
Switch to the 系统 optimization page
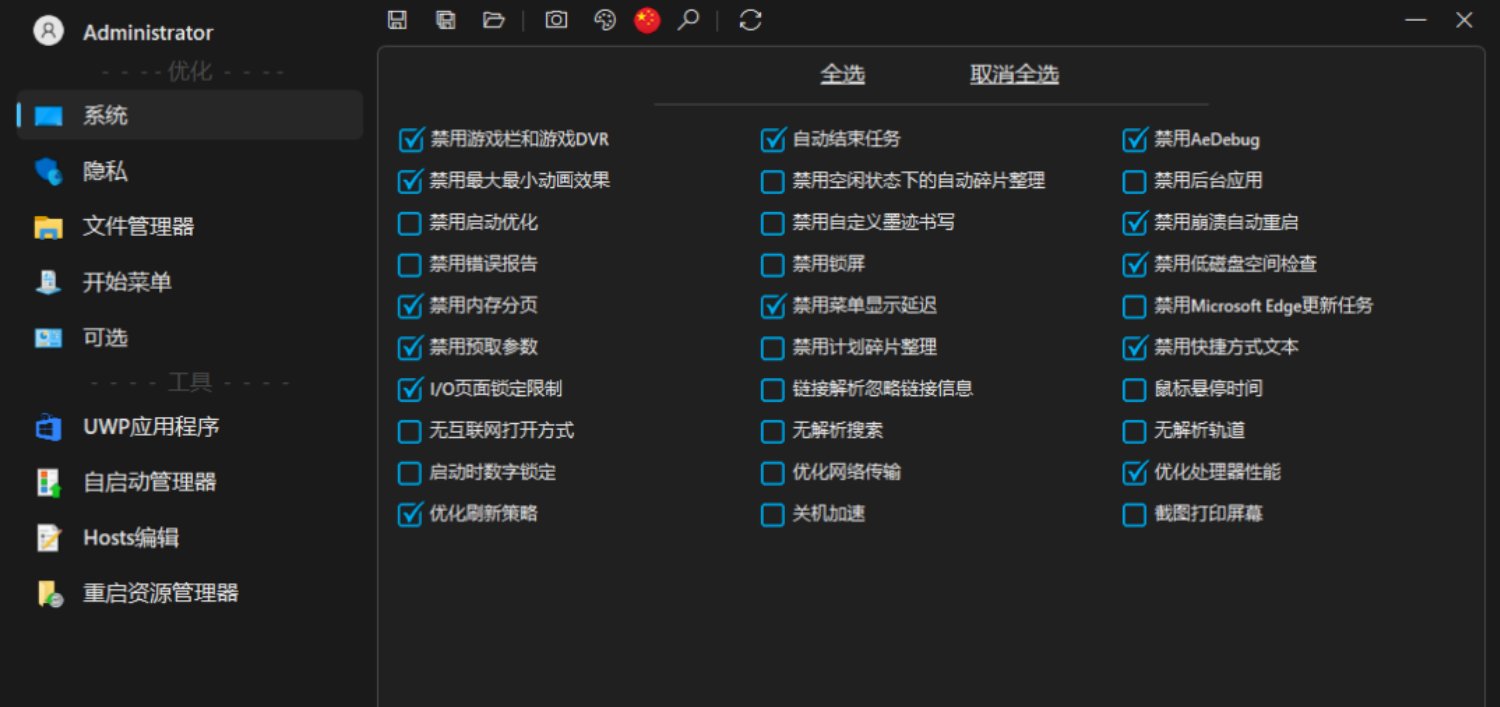click(103, 115)
